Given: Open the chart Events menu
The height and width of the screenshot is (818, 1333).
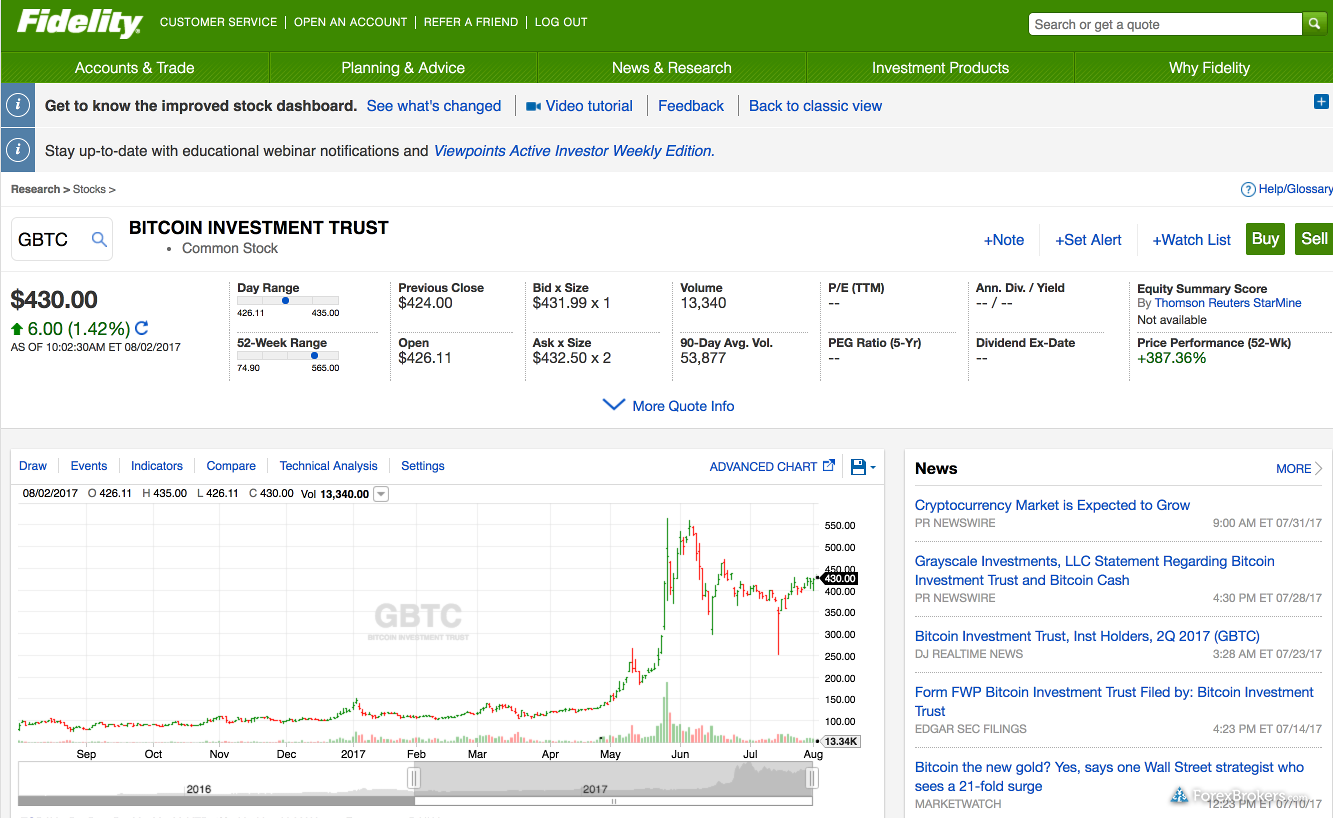Looking at the screenshot, I should [x=89, y=466].
